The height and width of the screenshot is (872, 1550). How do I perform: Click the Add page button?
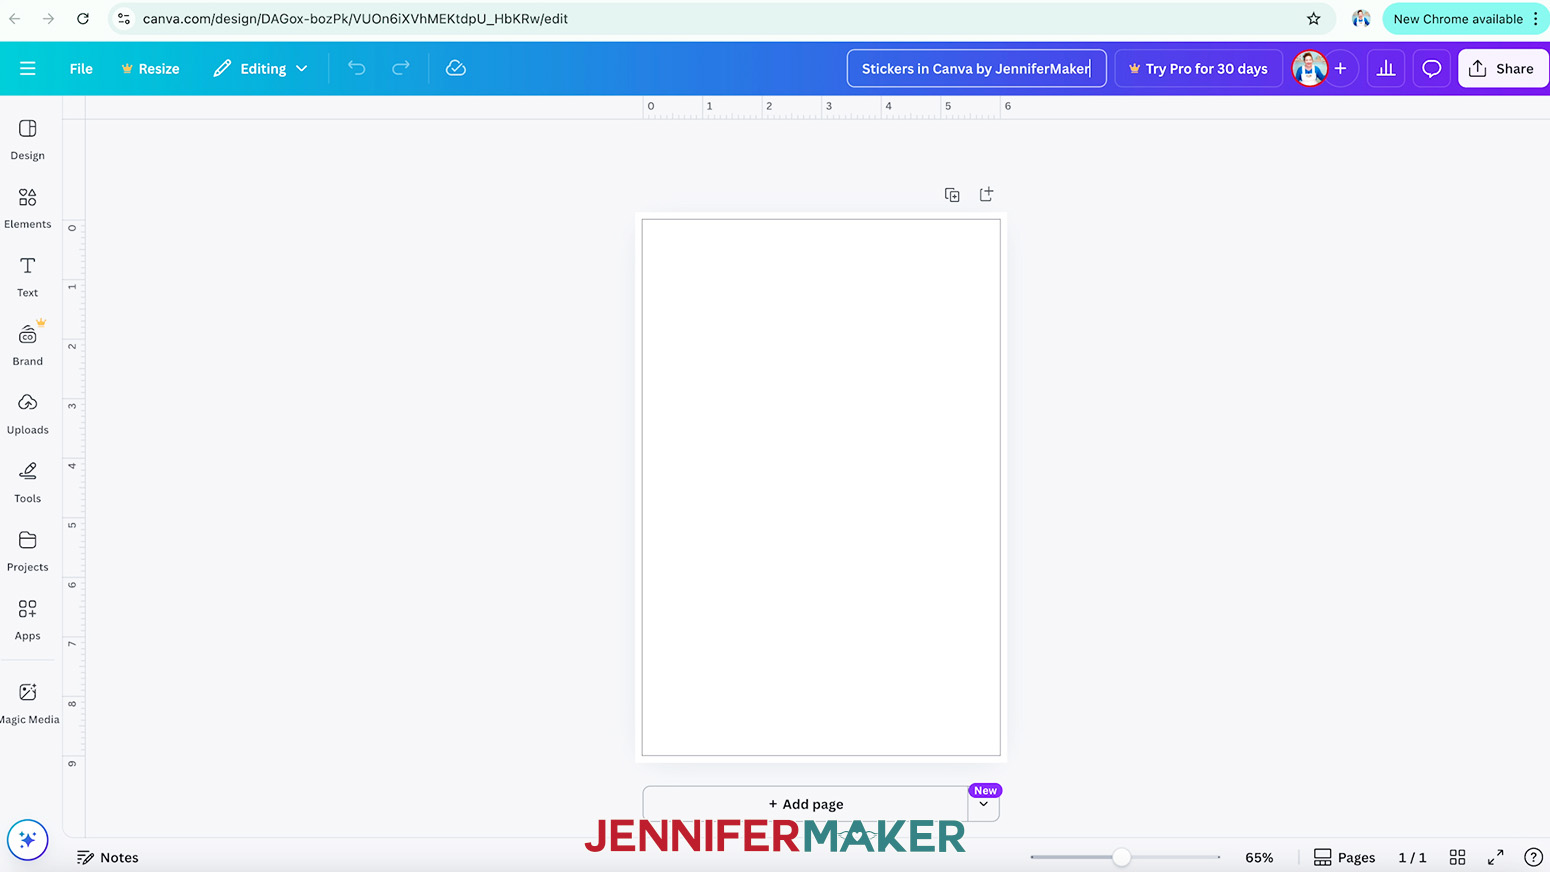click(x=805, y=804)
